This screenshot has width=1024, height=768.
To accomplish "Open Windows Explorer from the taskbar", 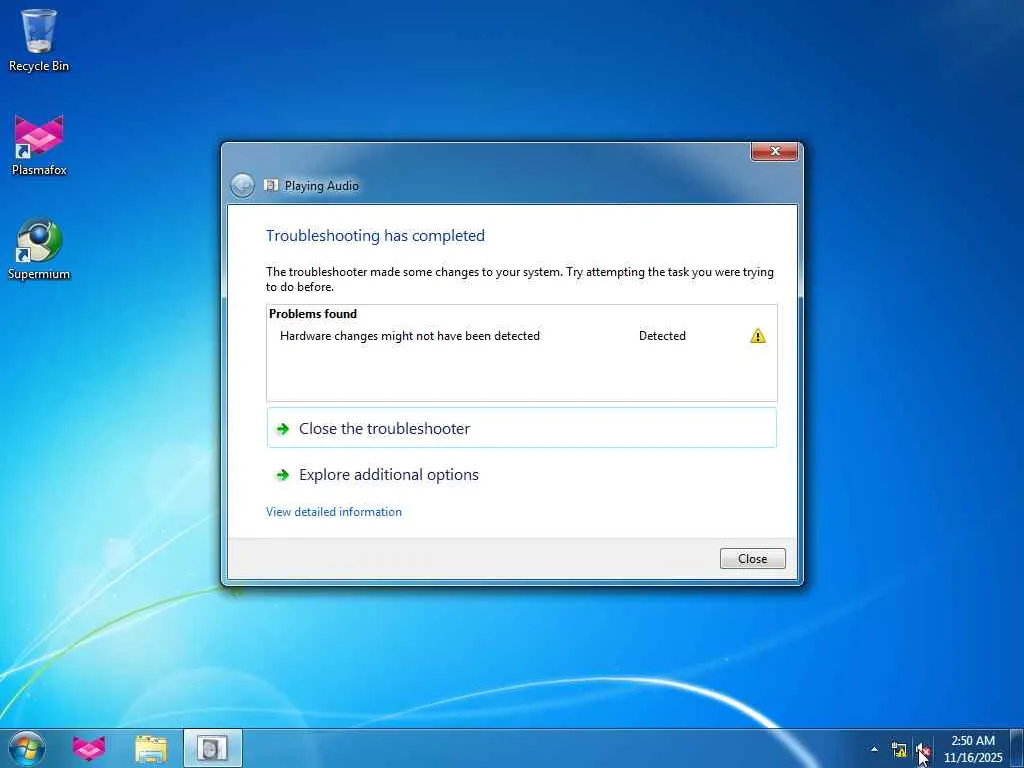I will pyautogui.click(x=151, y=748).
